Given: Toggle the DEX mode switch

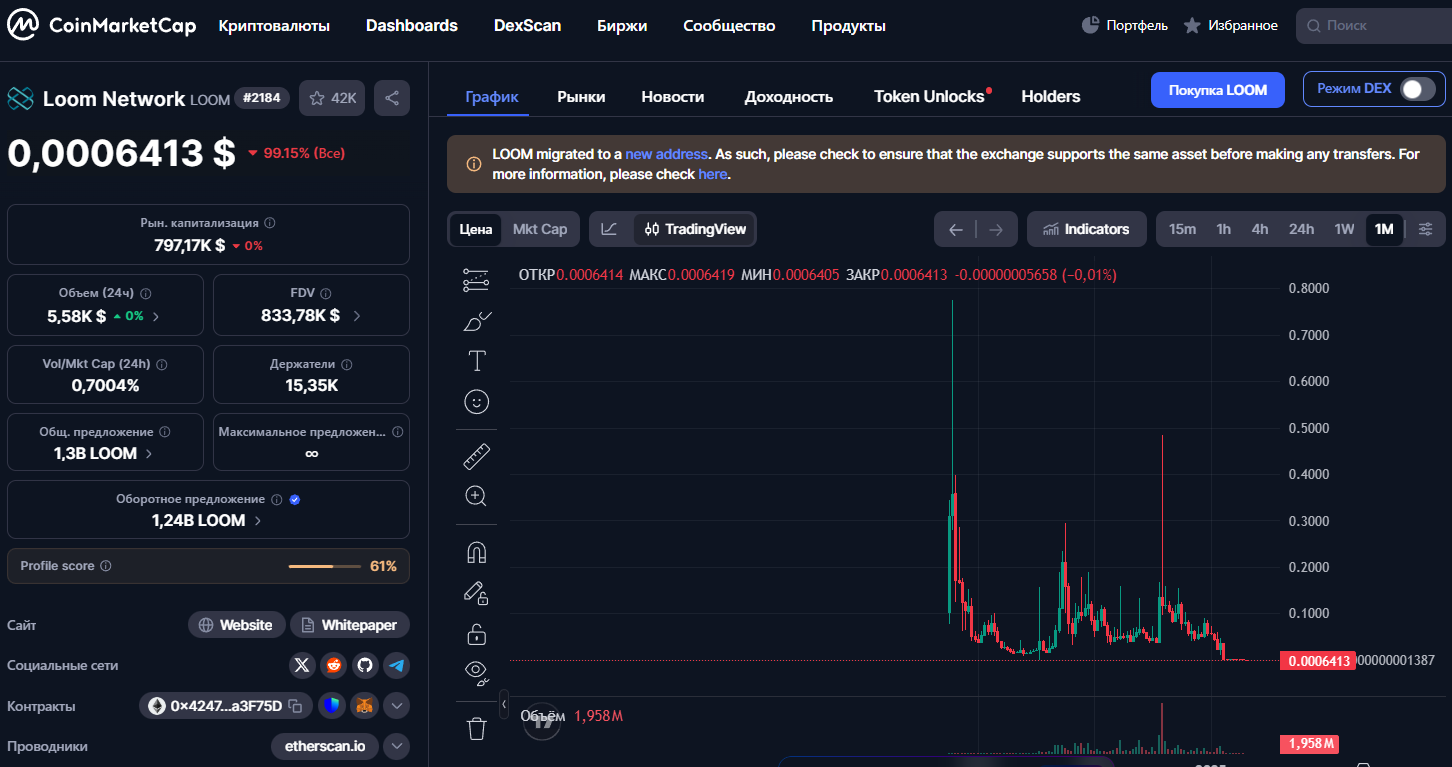Looking at the screenshot, I should click(x=1416, y=89).
